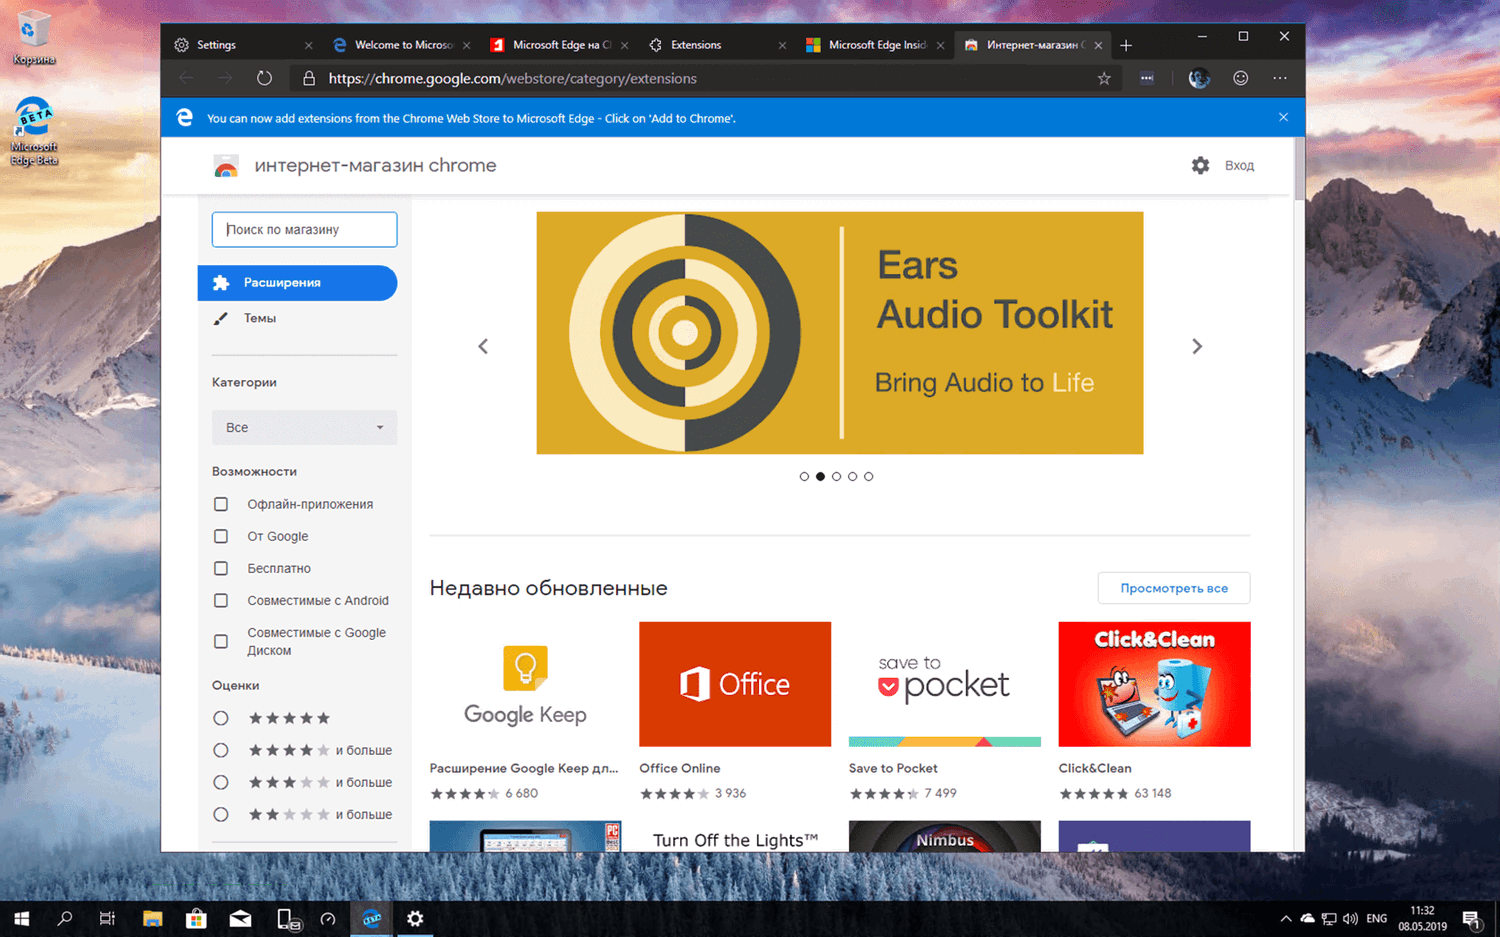
Task: Close the Settings tab
Action: [308, 45]
